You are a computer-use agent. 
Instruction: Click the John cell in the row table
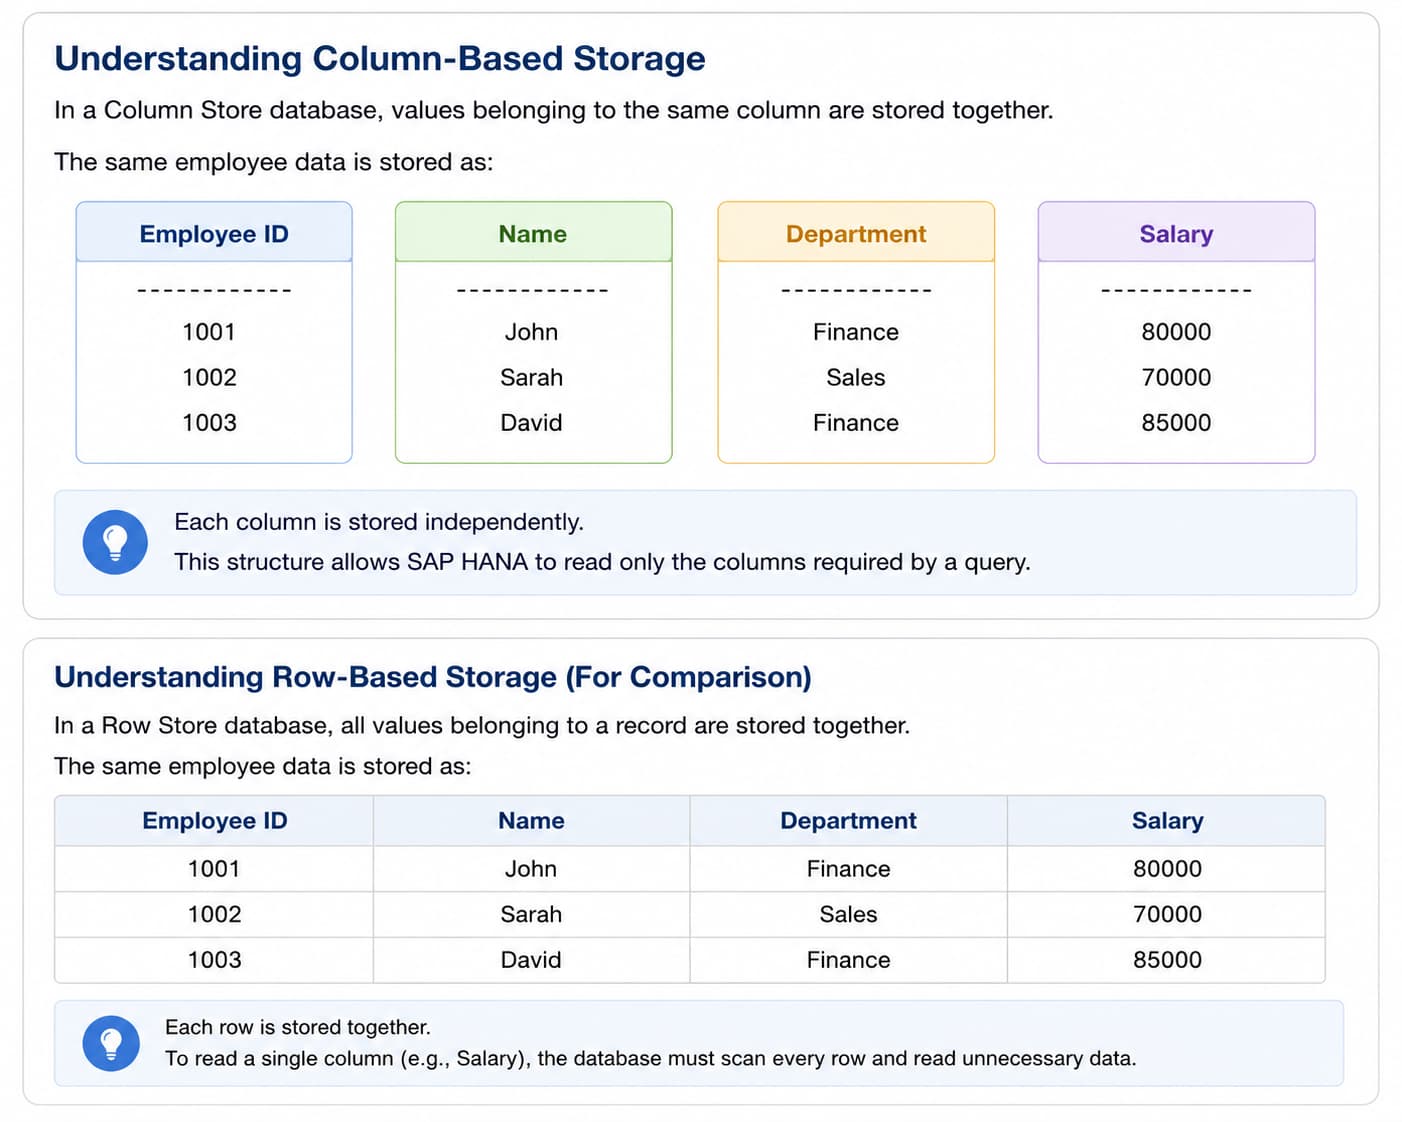tap(531, 869)
